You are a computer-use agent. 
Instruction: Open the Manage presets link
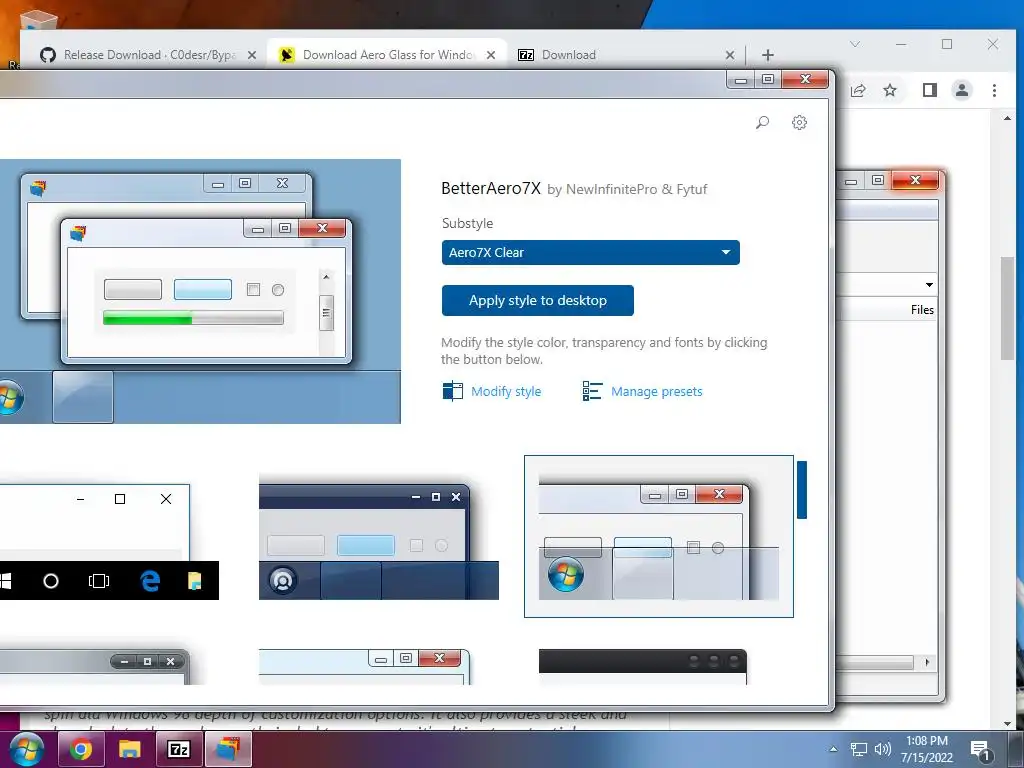click(656, 391)
